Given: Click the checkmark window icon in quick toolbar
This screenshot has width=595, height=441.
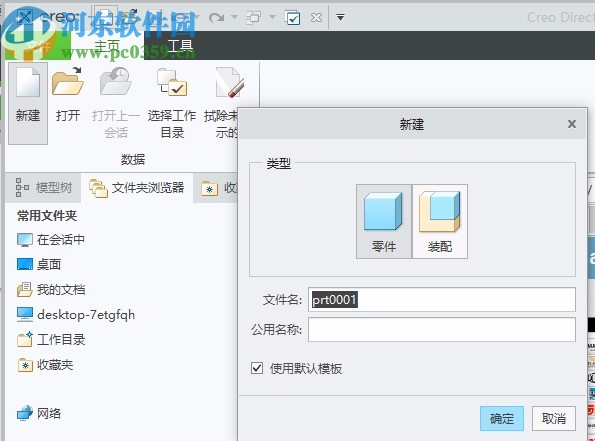Looking at the screenshot, I should click(293, 17).
